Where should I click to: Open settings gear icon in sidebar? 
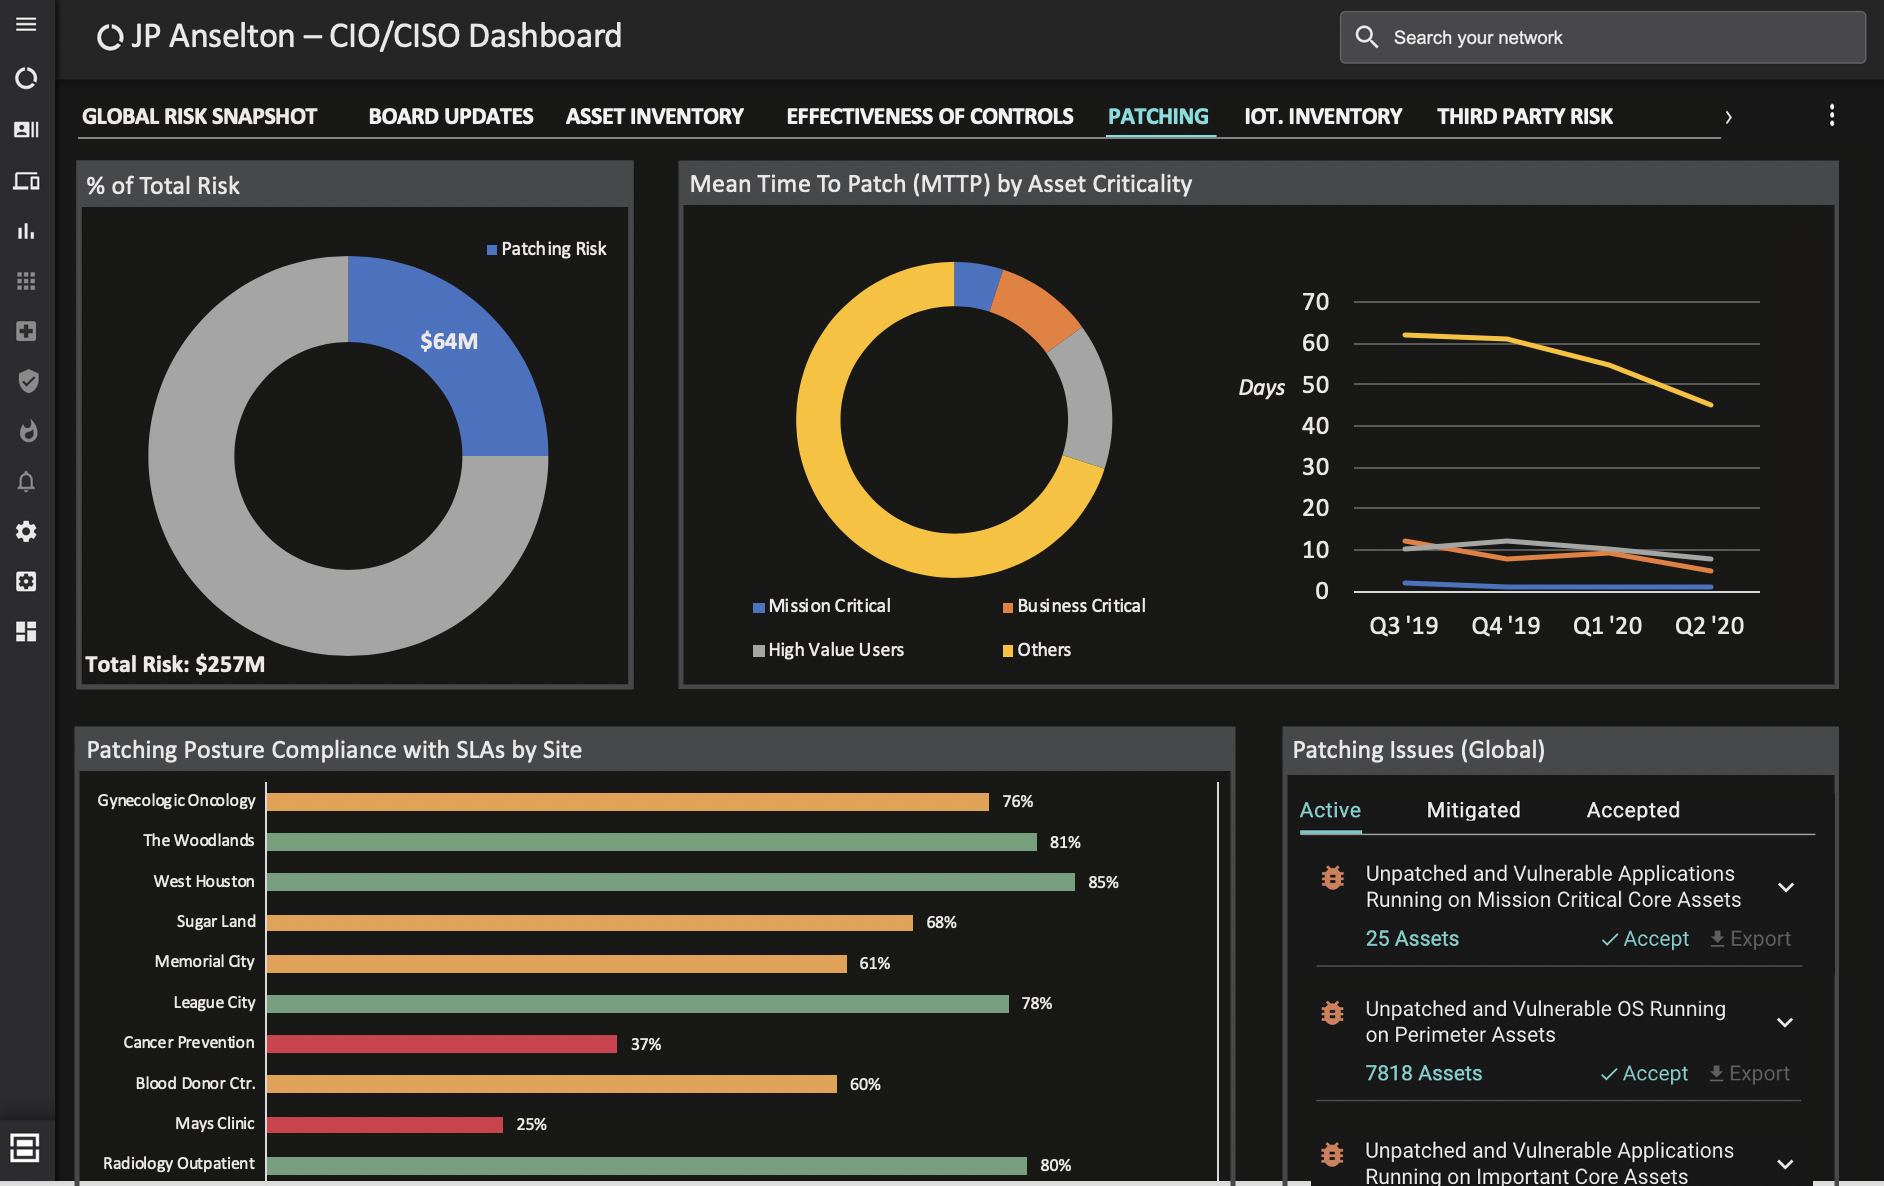[x=27, y=531]
